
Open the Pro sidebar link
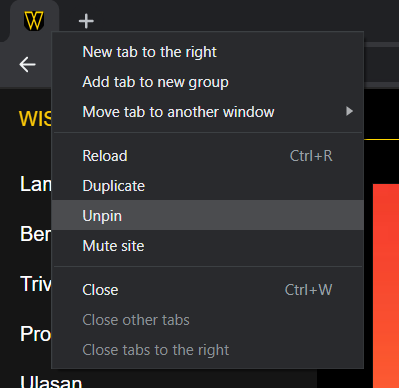36,334
